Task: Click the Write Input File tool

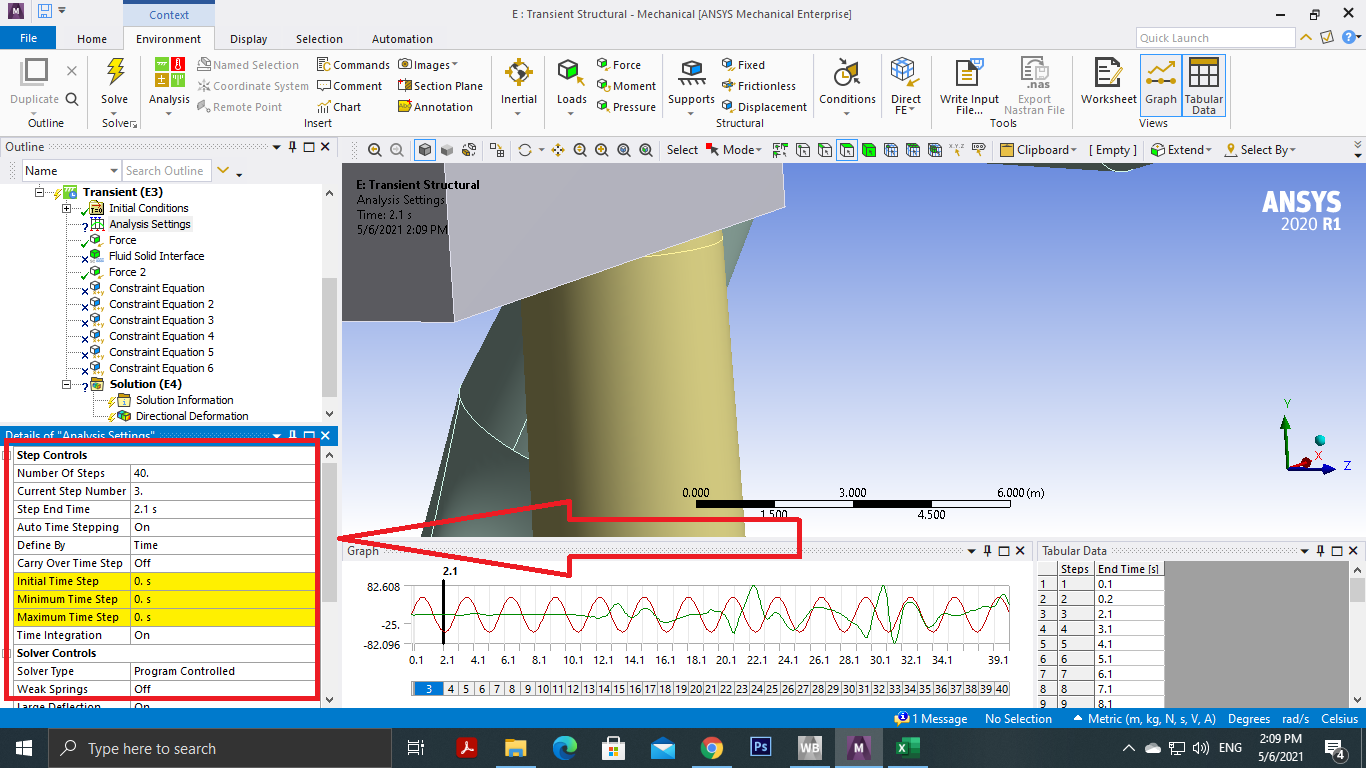Action: (x=969, y=86)
